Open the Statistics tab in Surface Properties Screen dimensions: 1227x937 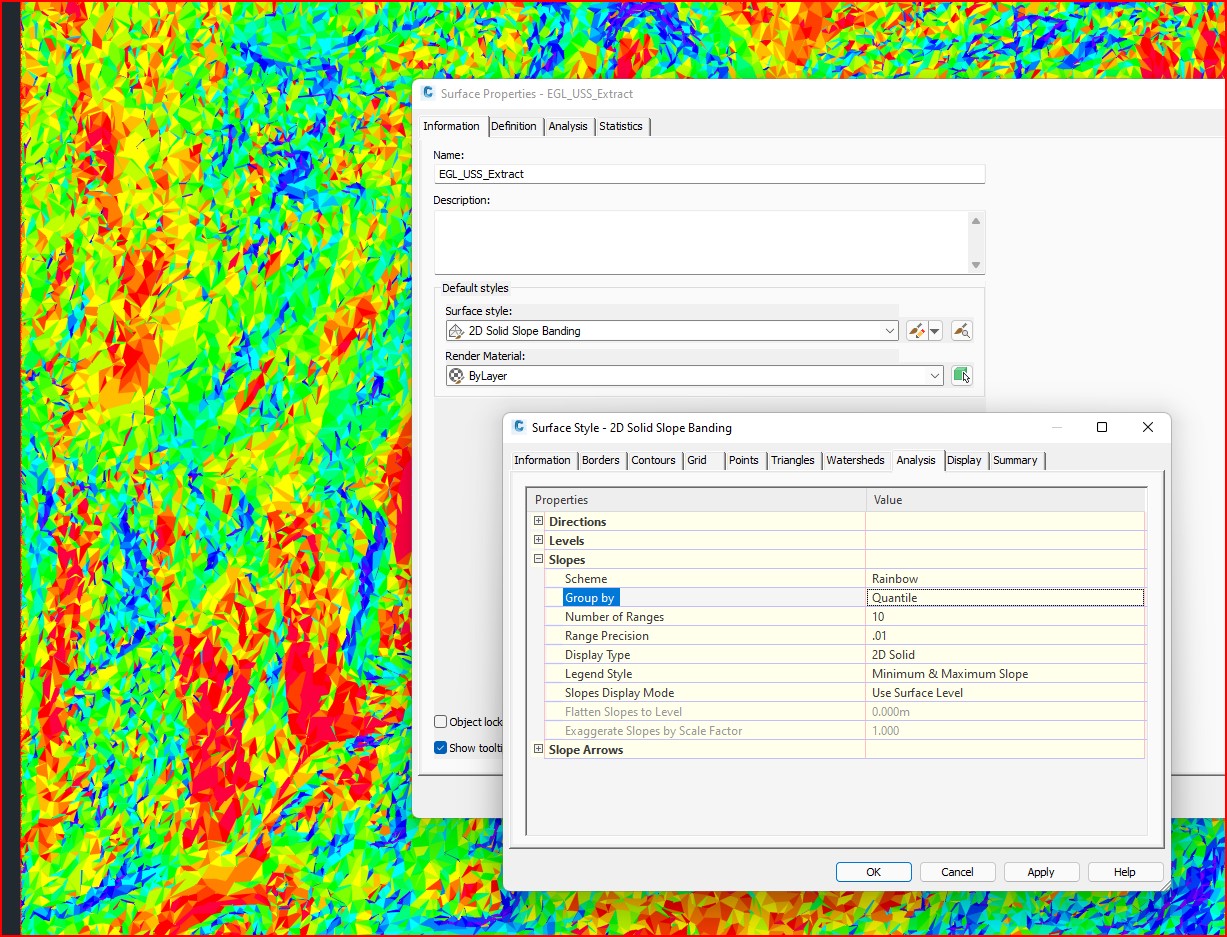pyautogui.click(x=621, y=126)
